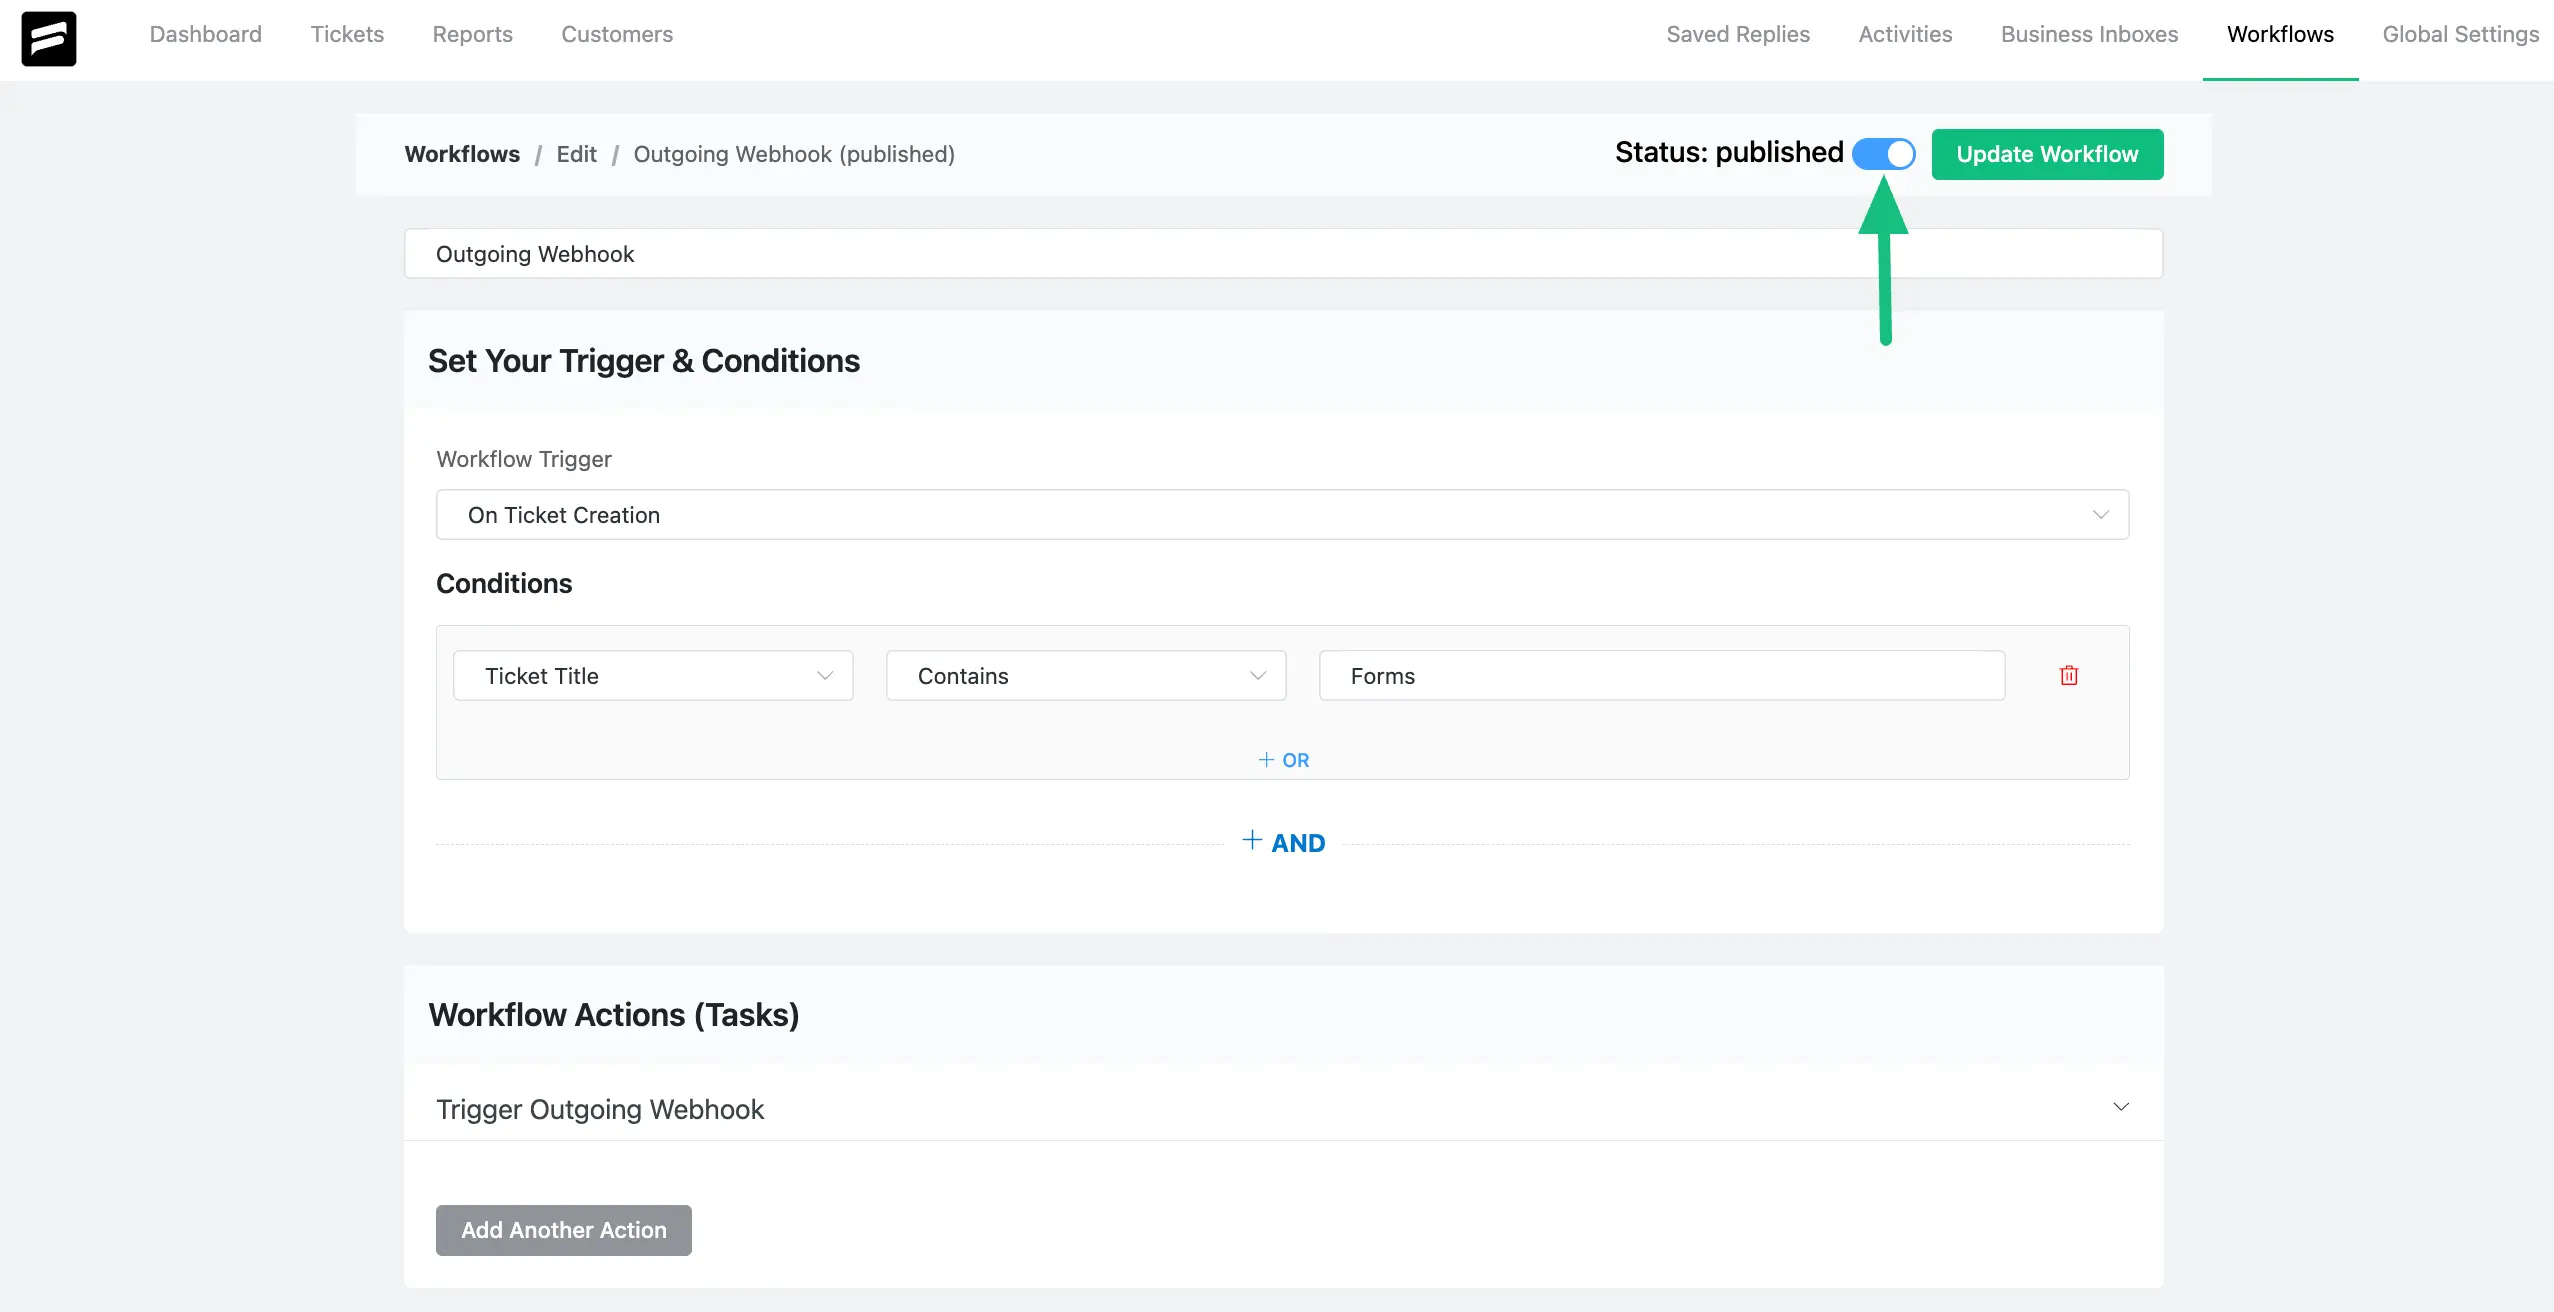2554x1312 pixels.
Task: Click Add Another Action button
Action: pyautogui.click(x=564, y=1230)
